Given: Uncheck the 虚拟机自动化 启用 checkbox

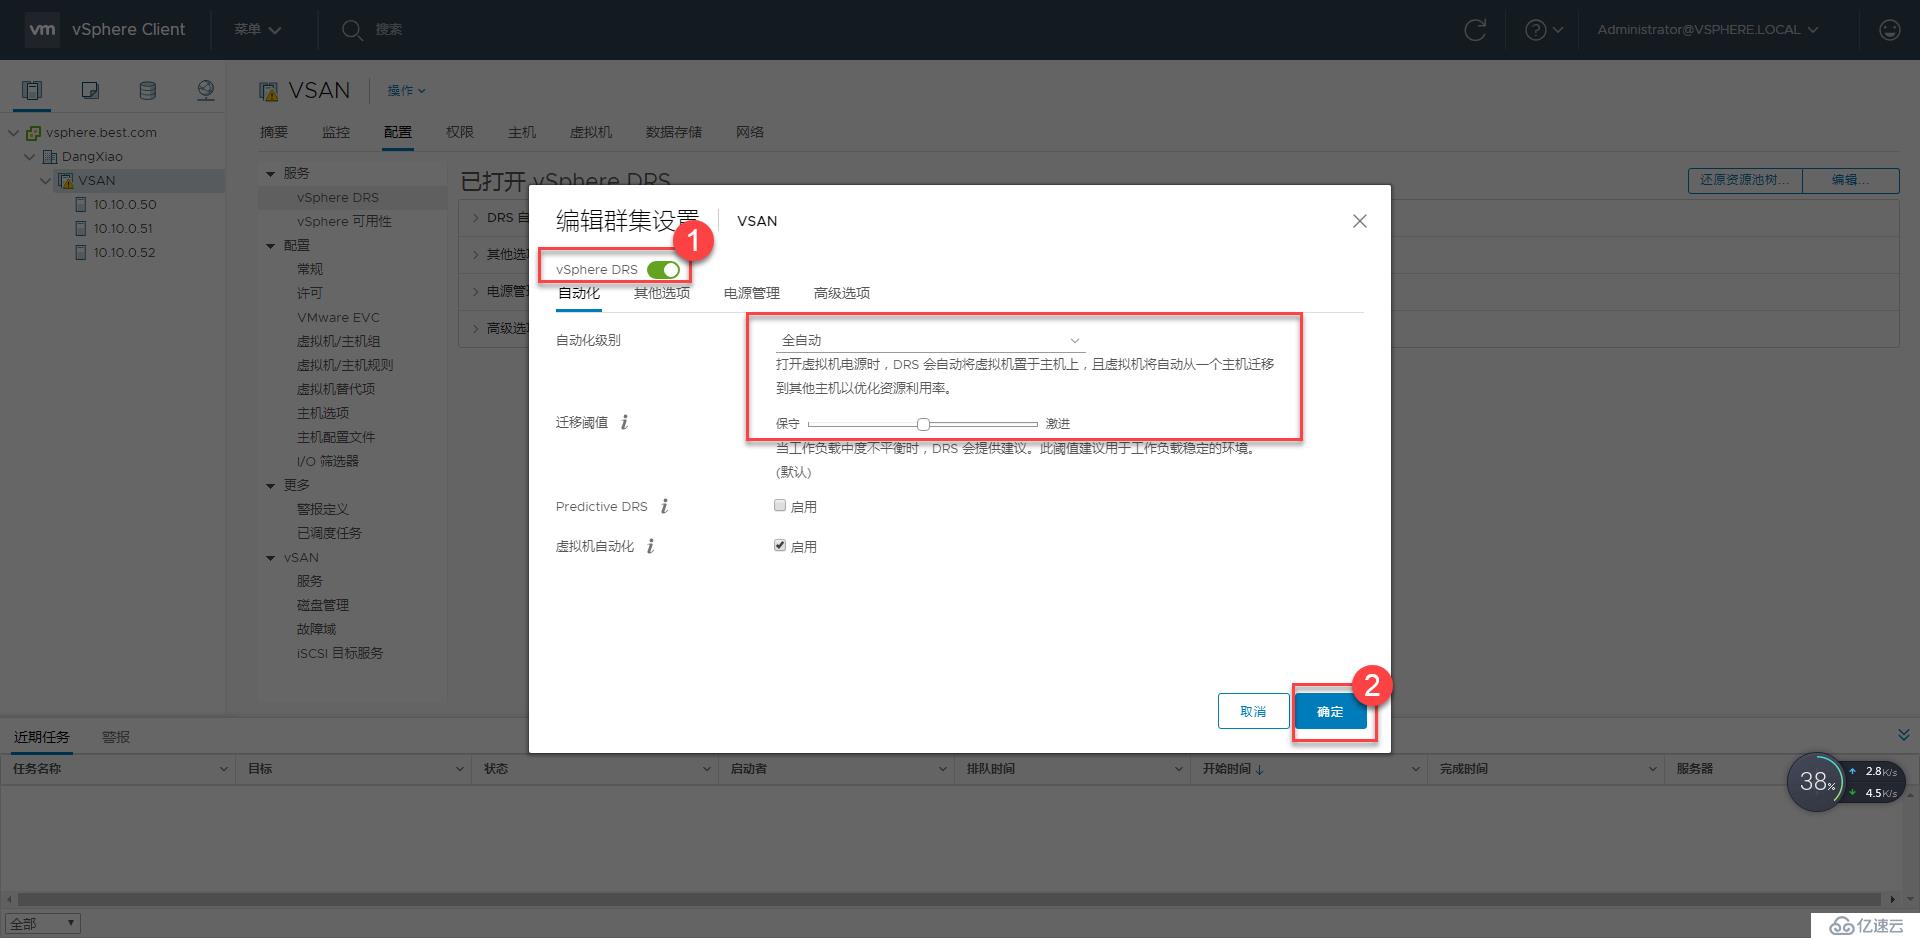Looking at the screenshot, I should tap(780, 546).
